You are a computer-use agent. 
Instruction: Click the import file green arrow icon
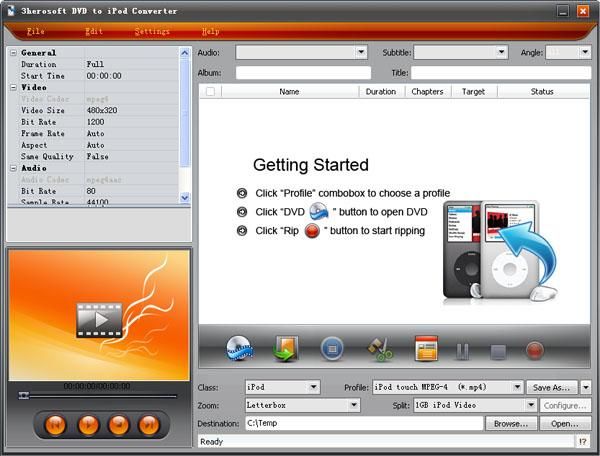point(285,349)
